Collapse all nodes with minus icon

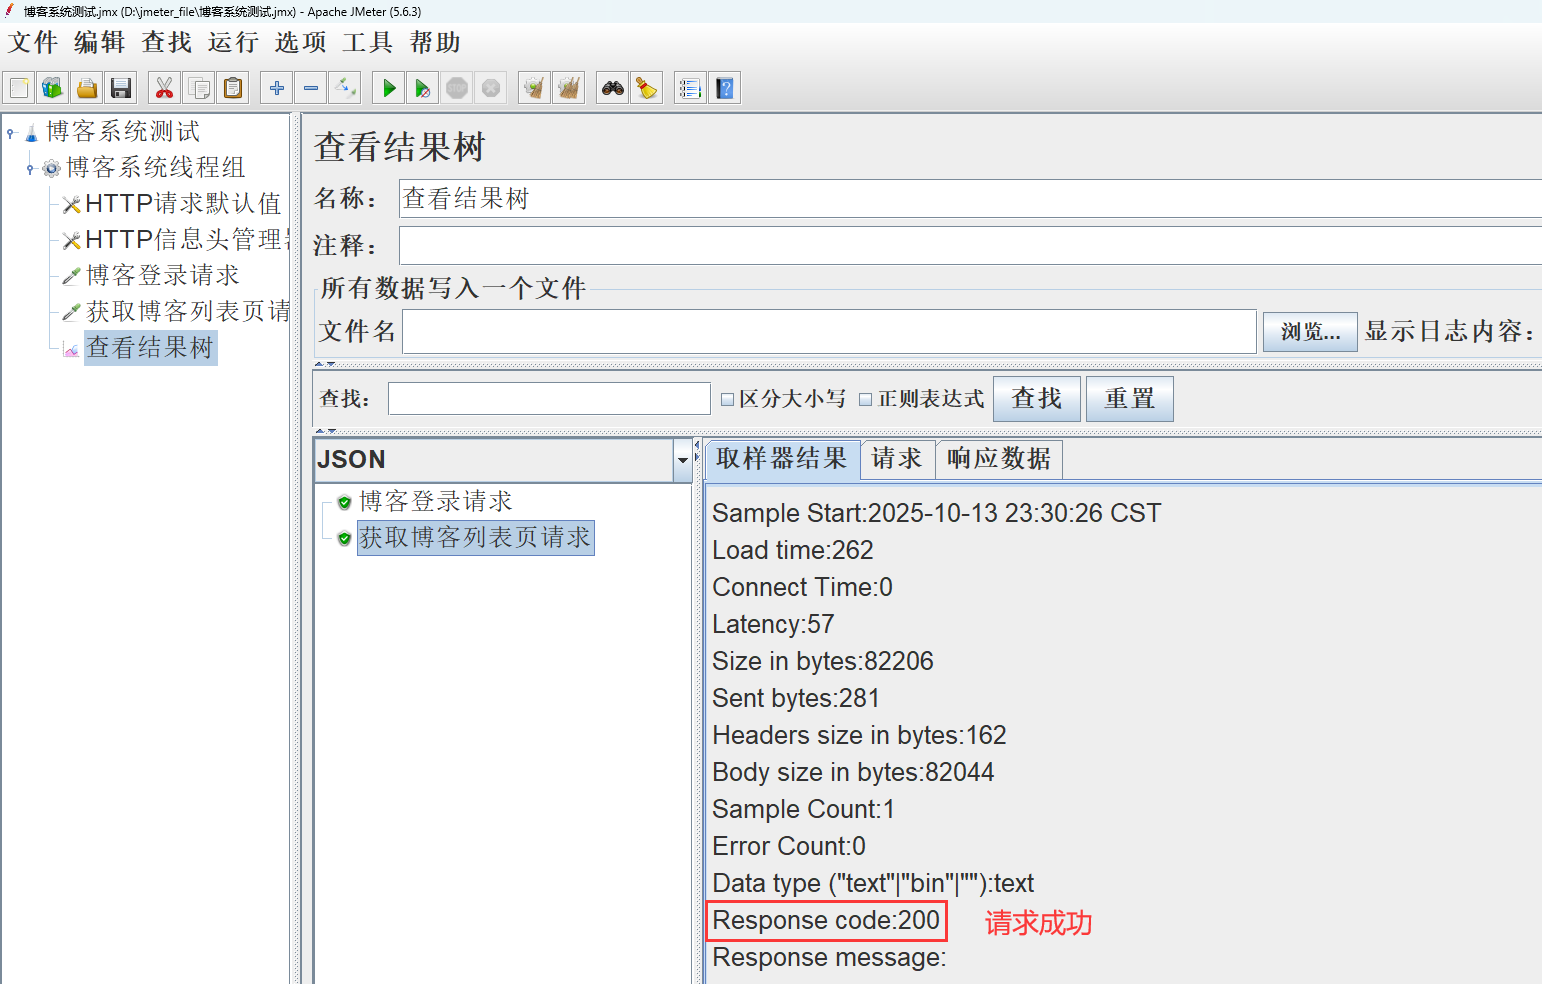[311, 88]
